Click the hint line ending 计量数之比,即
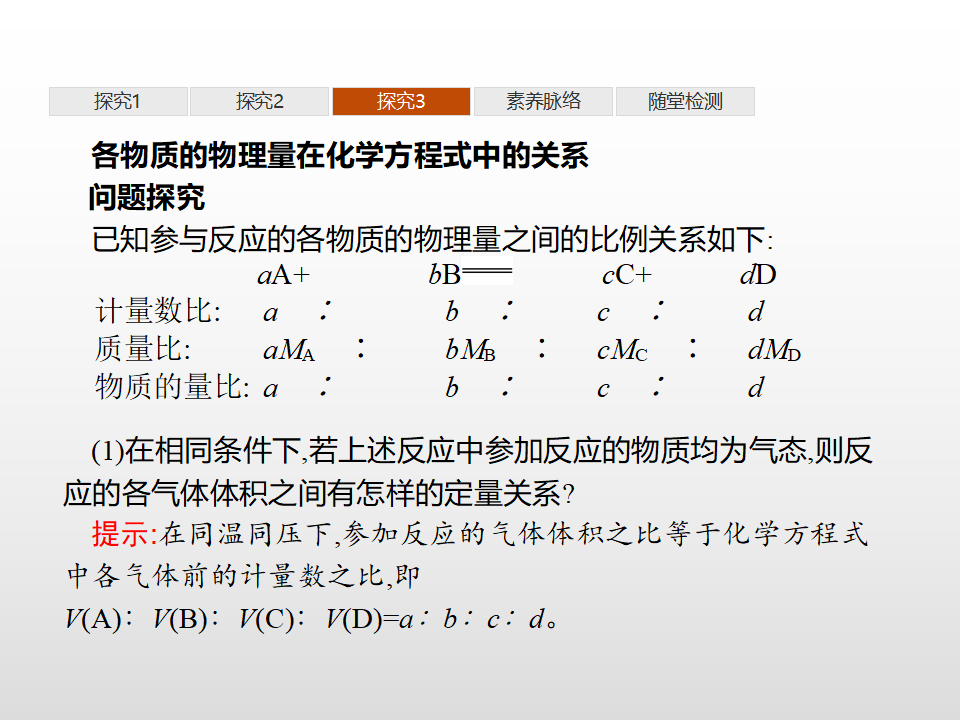Viewport: 960px width, 720px height. (243, 576)
